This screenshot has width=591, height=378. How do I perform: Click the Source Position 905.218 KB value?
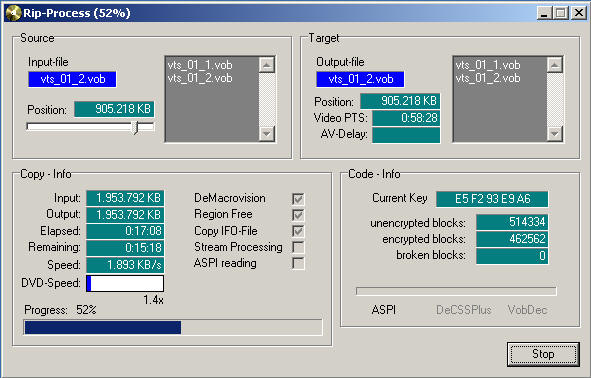point(114,109)
